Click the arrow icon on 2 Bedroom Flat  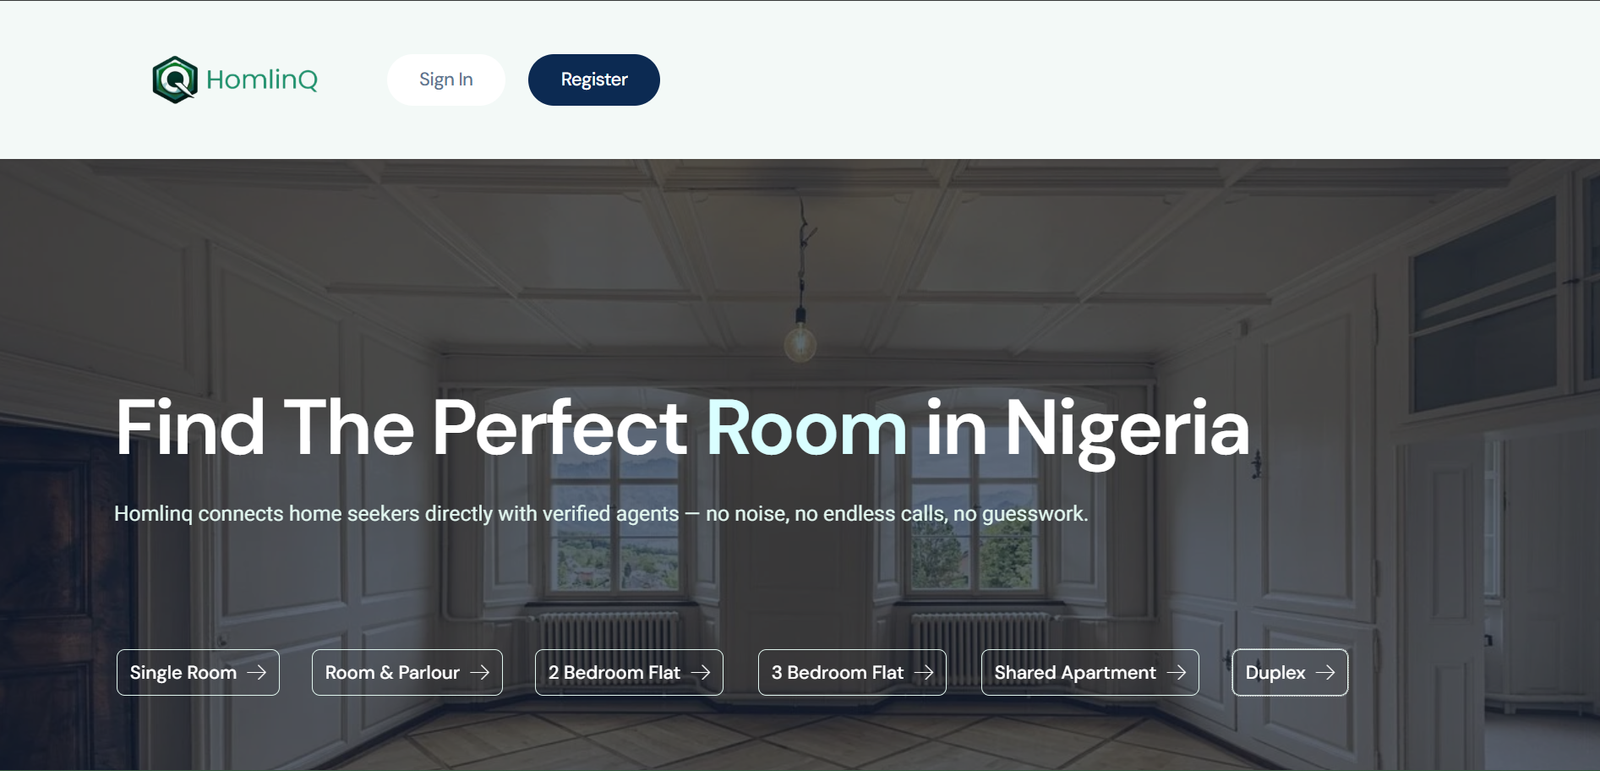(x=701, y=673)
